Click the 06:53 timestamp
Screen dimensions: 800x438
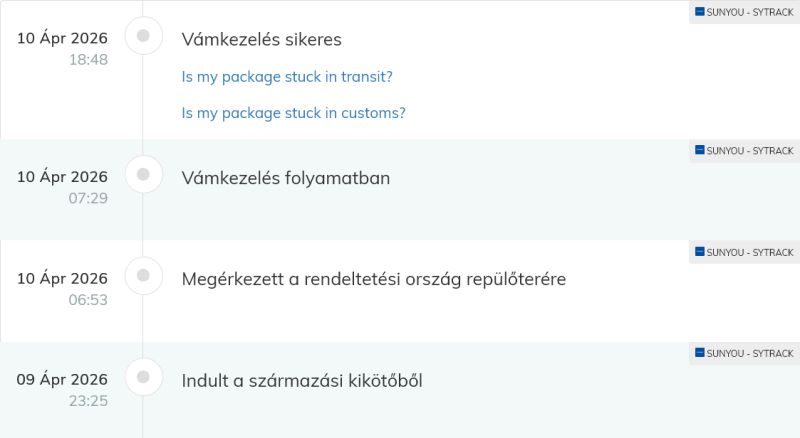pyautogui.click(x=88, y=300)
